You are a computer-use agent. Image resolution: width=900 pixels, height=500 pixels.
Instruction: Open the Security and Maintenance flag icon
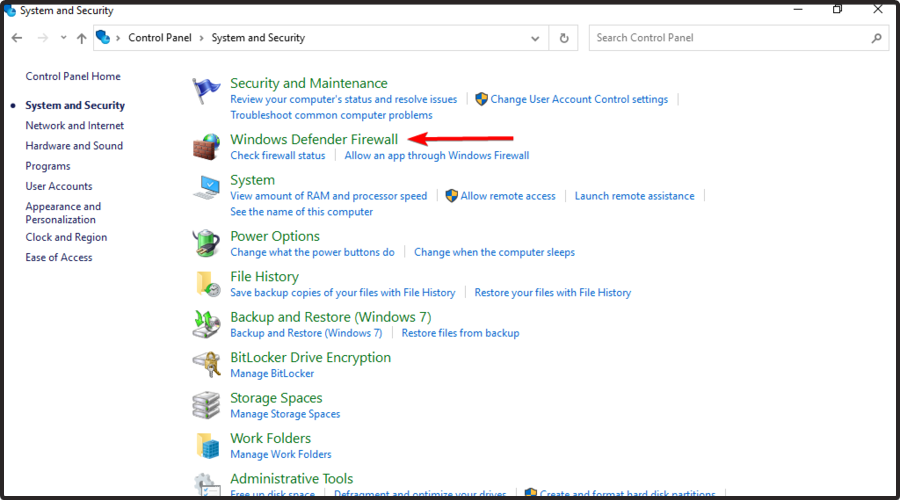pos(206,91)
